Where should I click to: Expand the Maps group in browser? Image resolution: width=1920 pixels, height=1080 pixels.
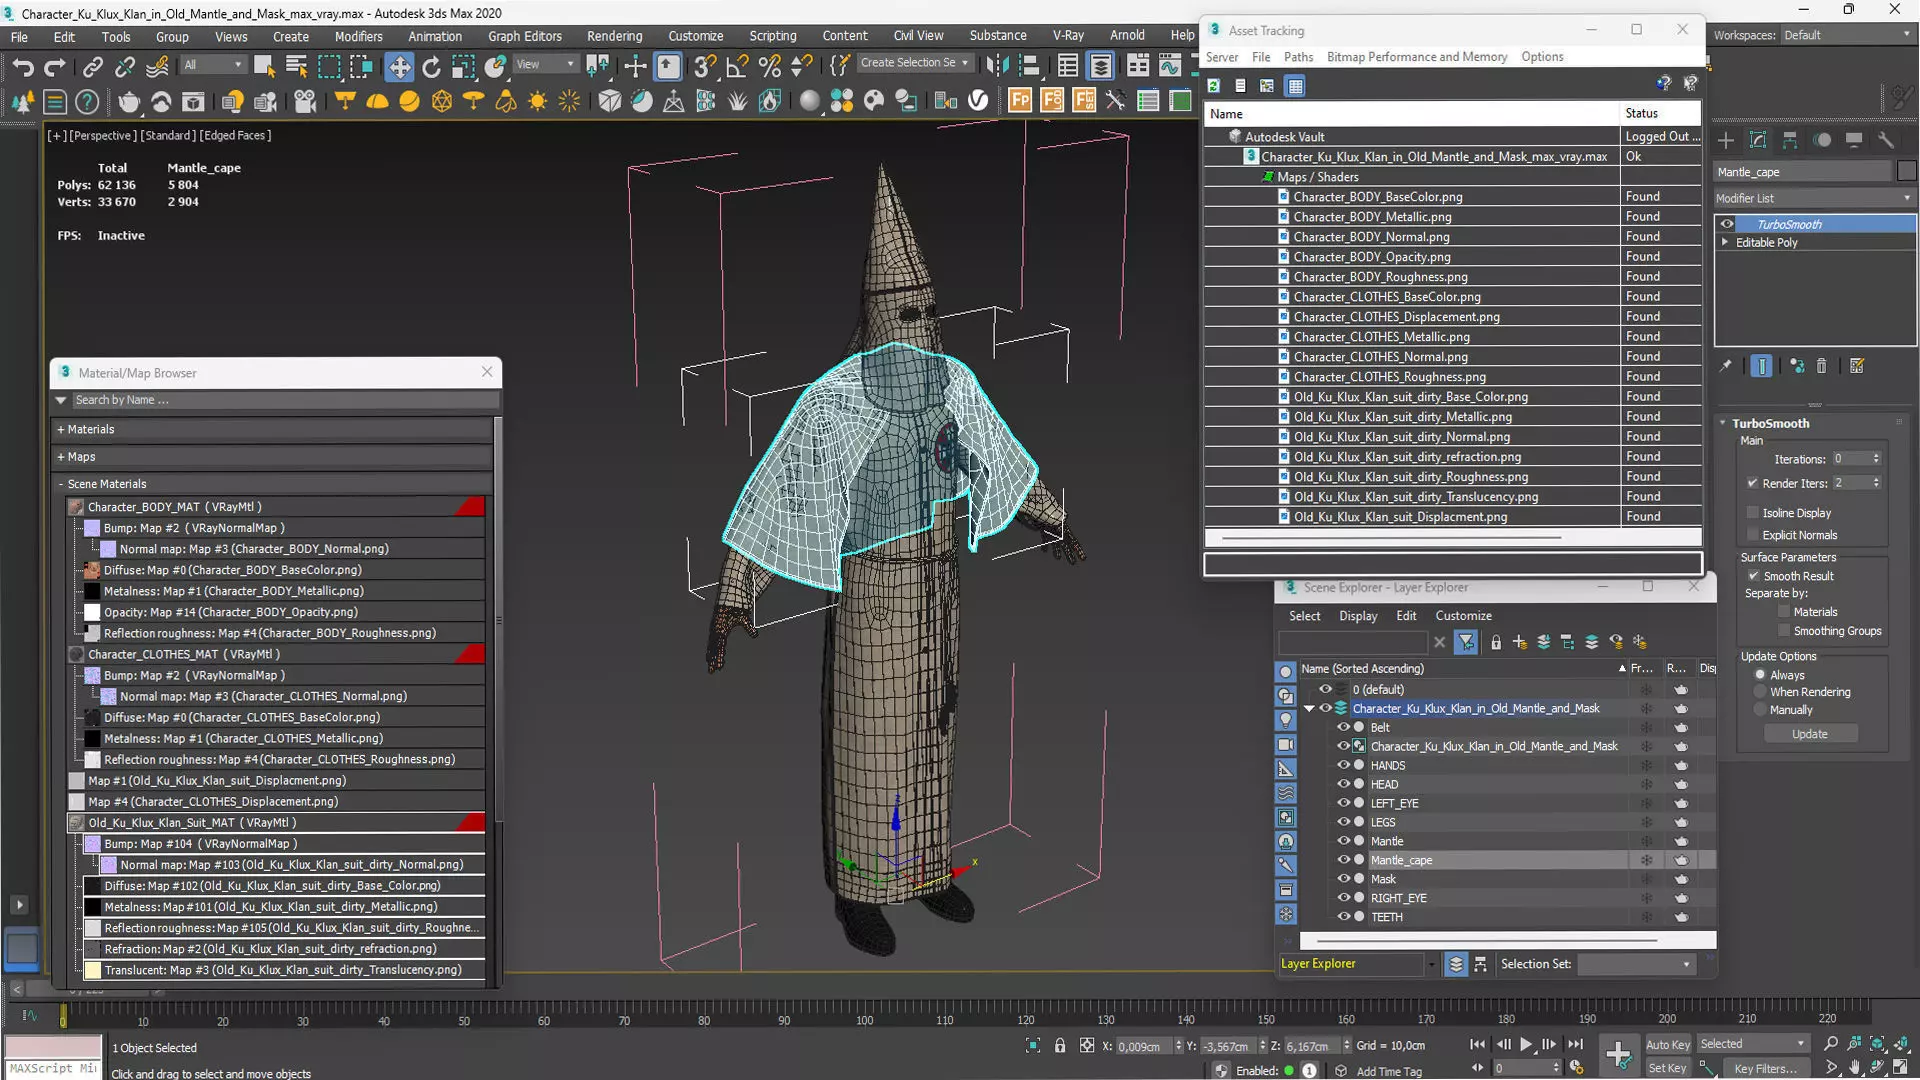(x=60, y=457)
